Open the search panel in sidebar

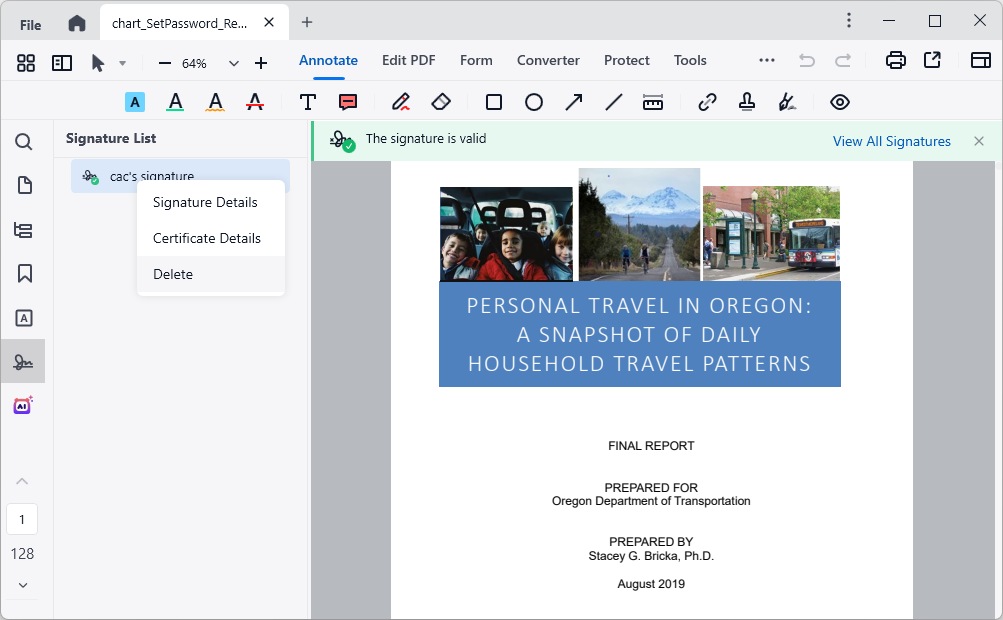(x=23, y=142)
